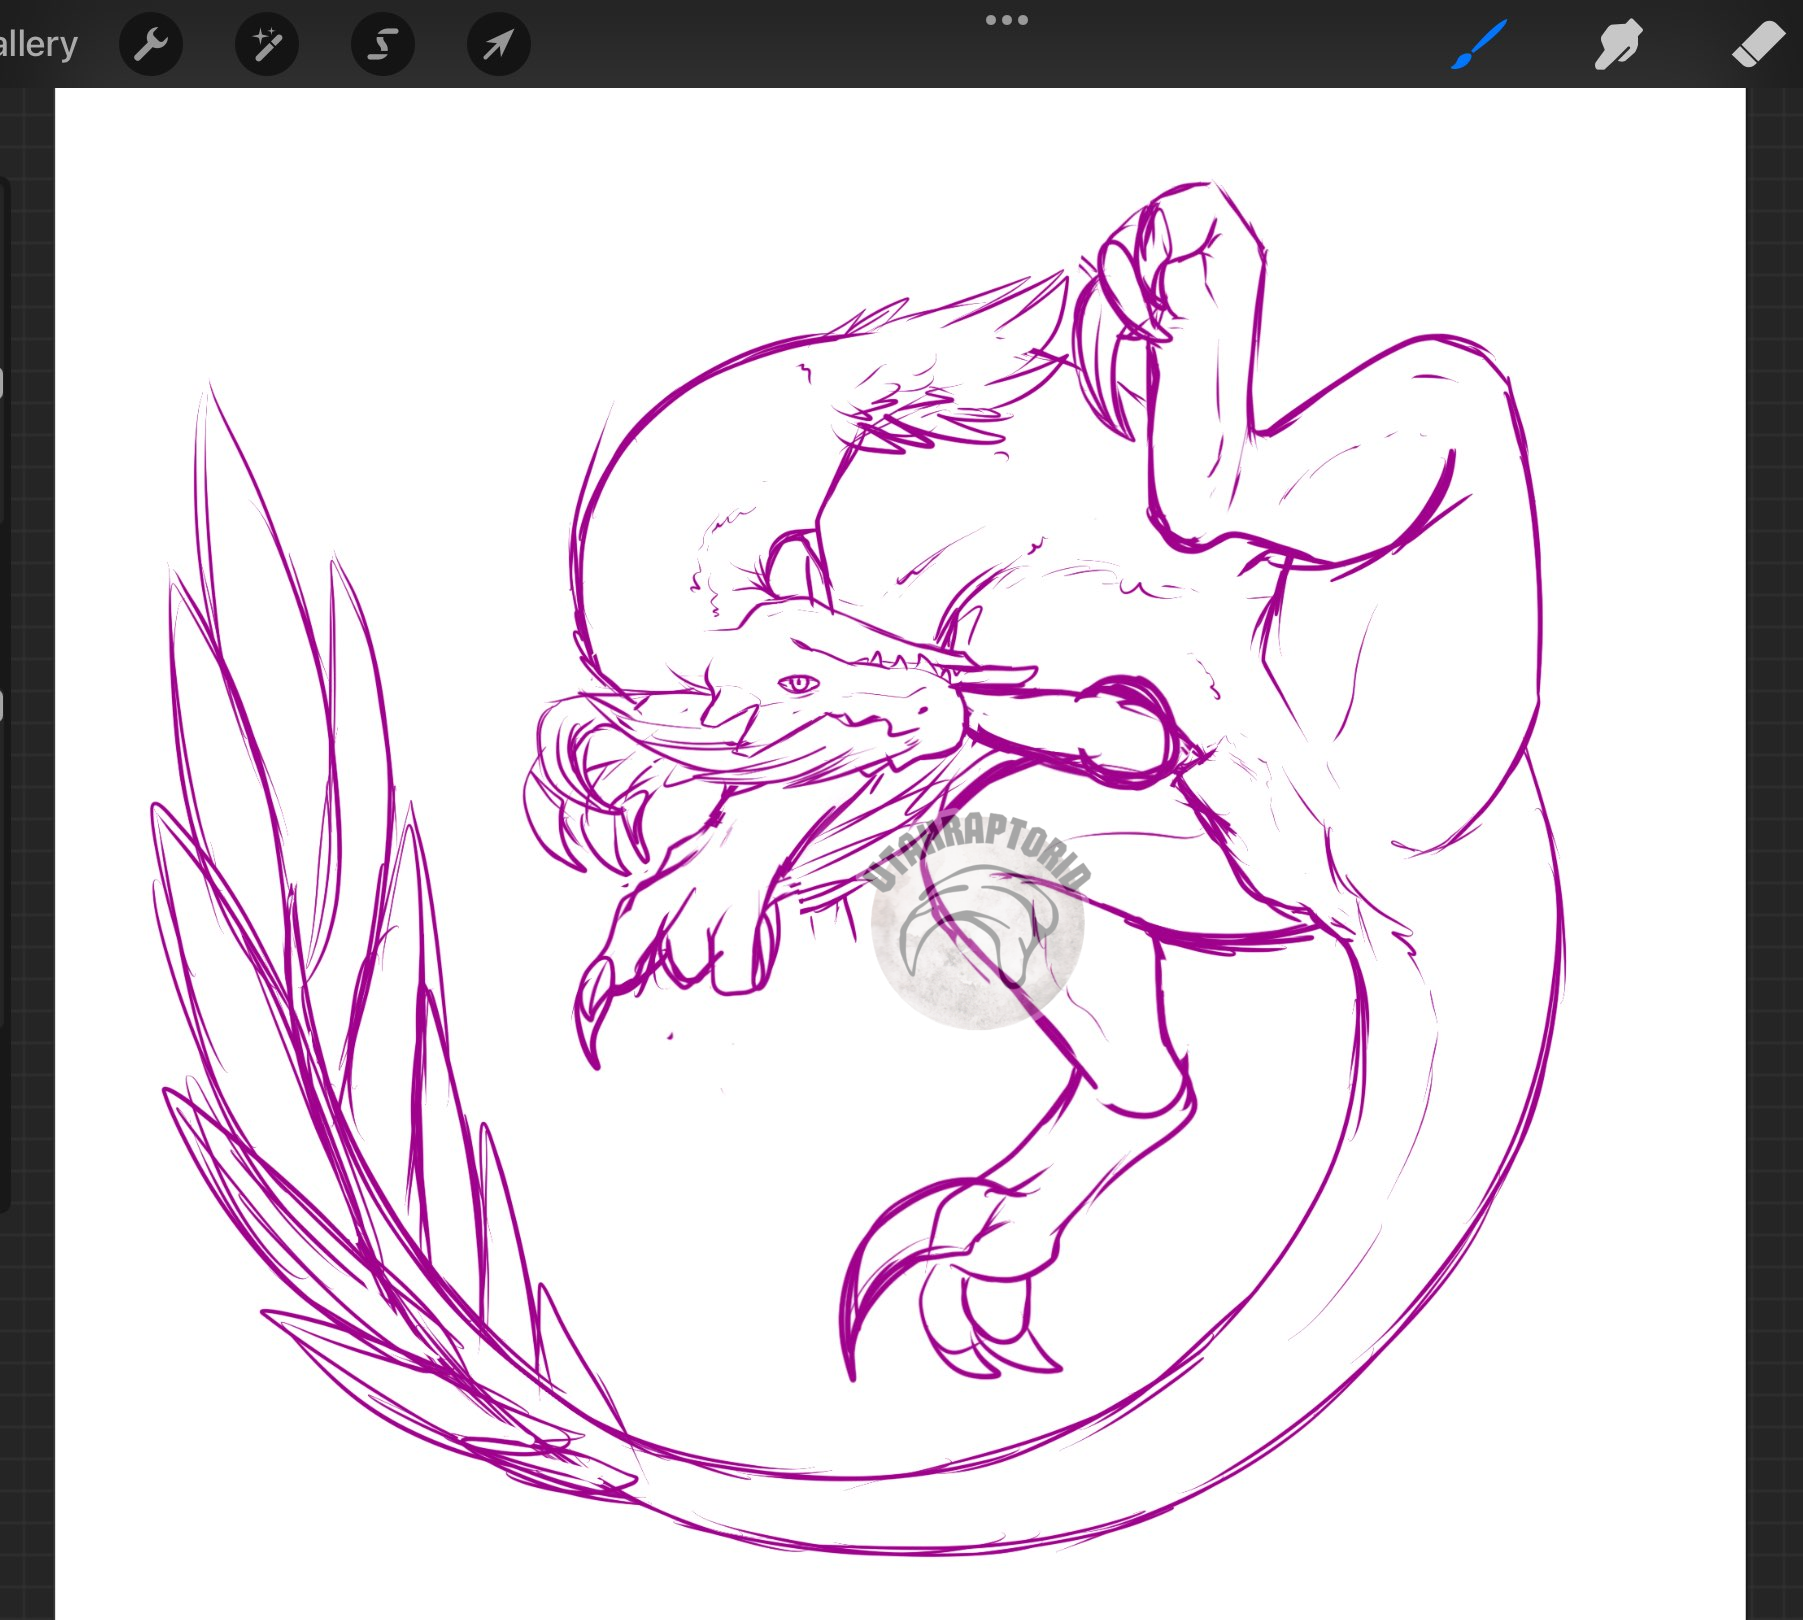This screenshot has width=1803, height=1620.
Task: Select the Smudge tool
Action: pos(1618,45)
